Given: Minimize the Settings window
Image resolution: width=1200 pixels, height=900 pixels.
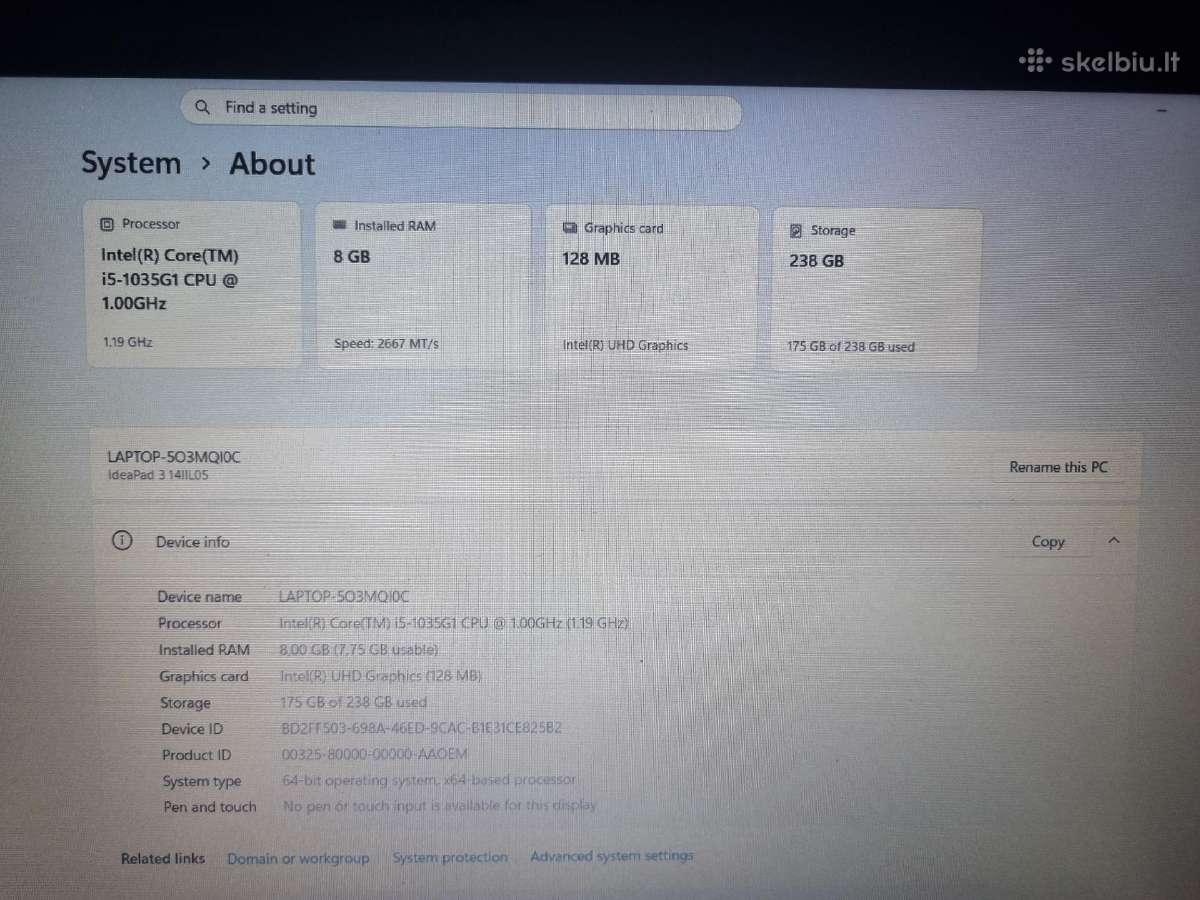Looking at the screenshot, I should pyautogui.click(x=1162, y=112).
